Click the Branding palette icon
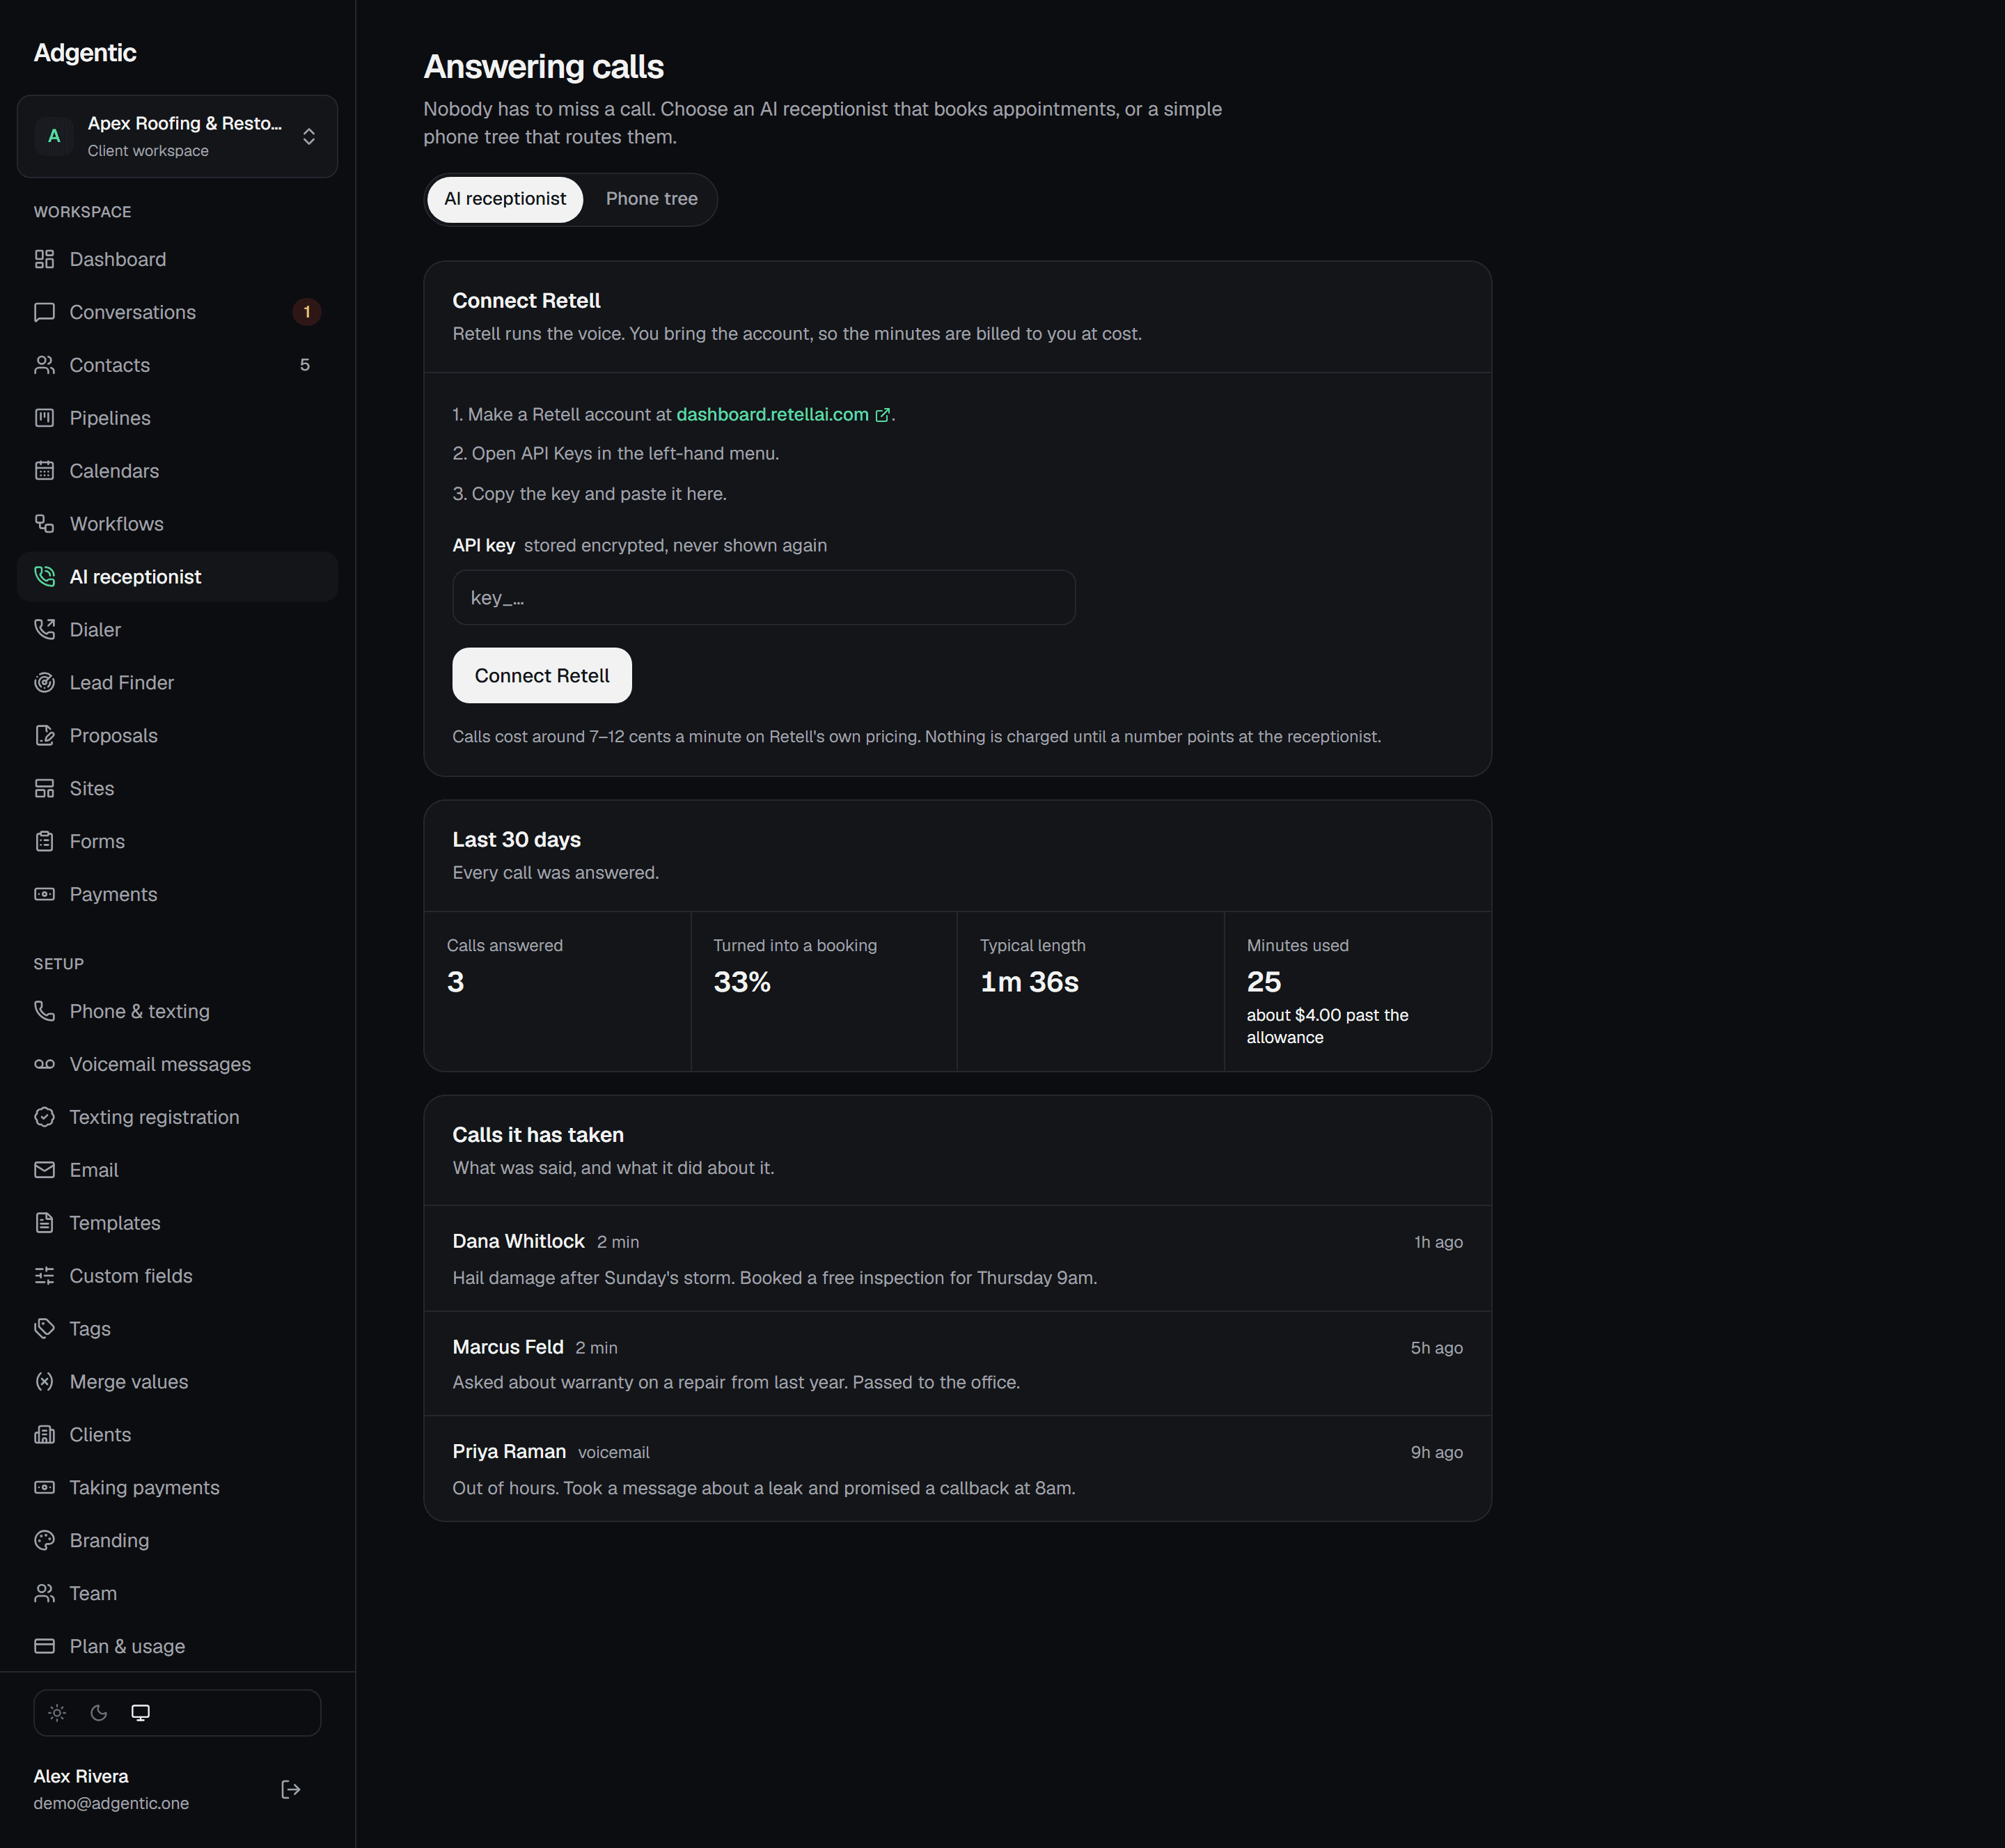 coord(44,1540)
